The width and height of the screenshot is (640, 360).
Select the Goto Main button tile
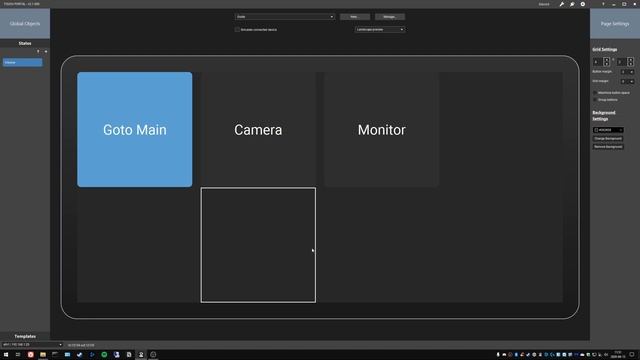click(135, 129)
